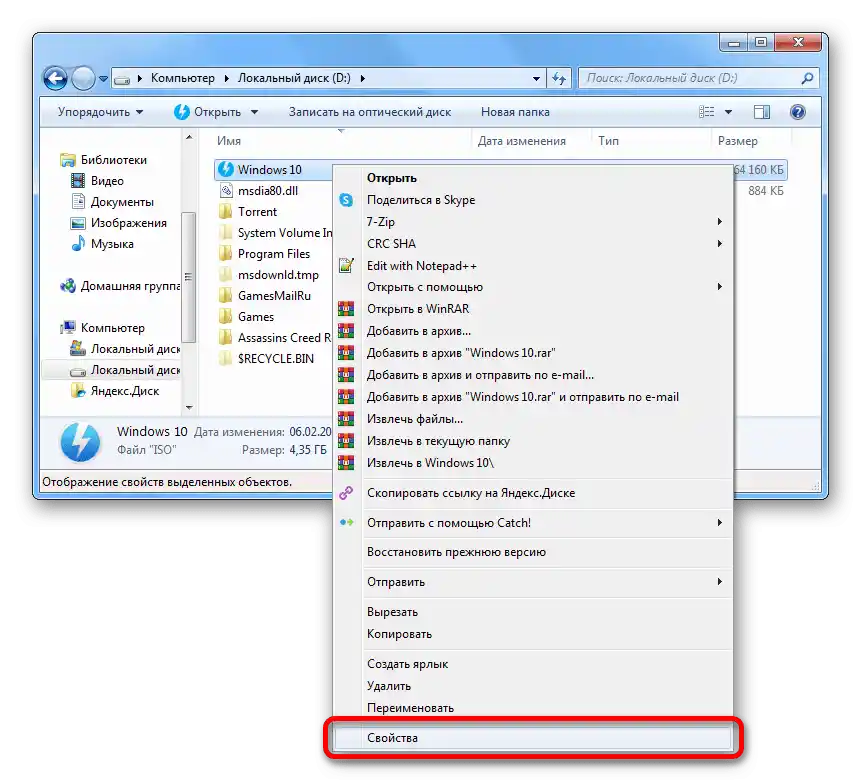Screen dimensions: 861x784
Task: Open the help question mark icon
Action: [797, 112]
